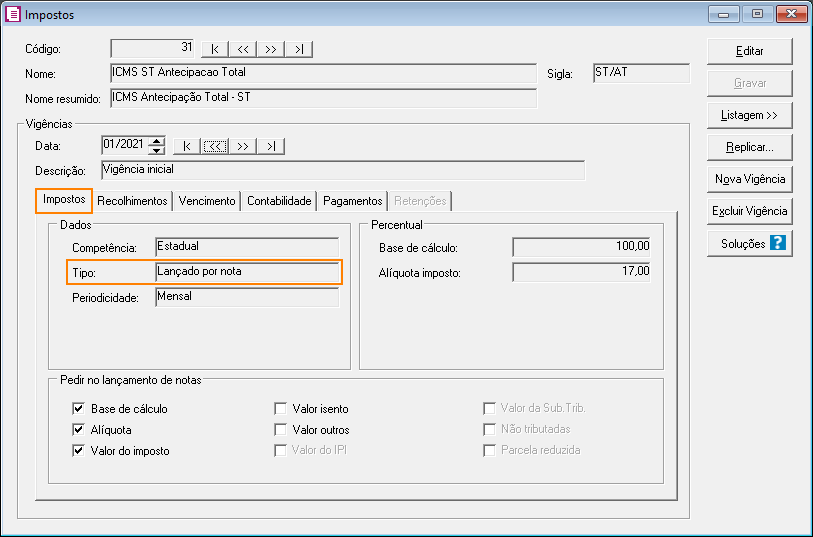This screenshot has height=537, width=813.
Task: Click the Nova Vigência button
Action: (x=749, y=179)
